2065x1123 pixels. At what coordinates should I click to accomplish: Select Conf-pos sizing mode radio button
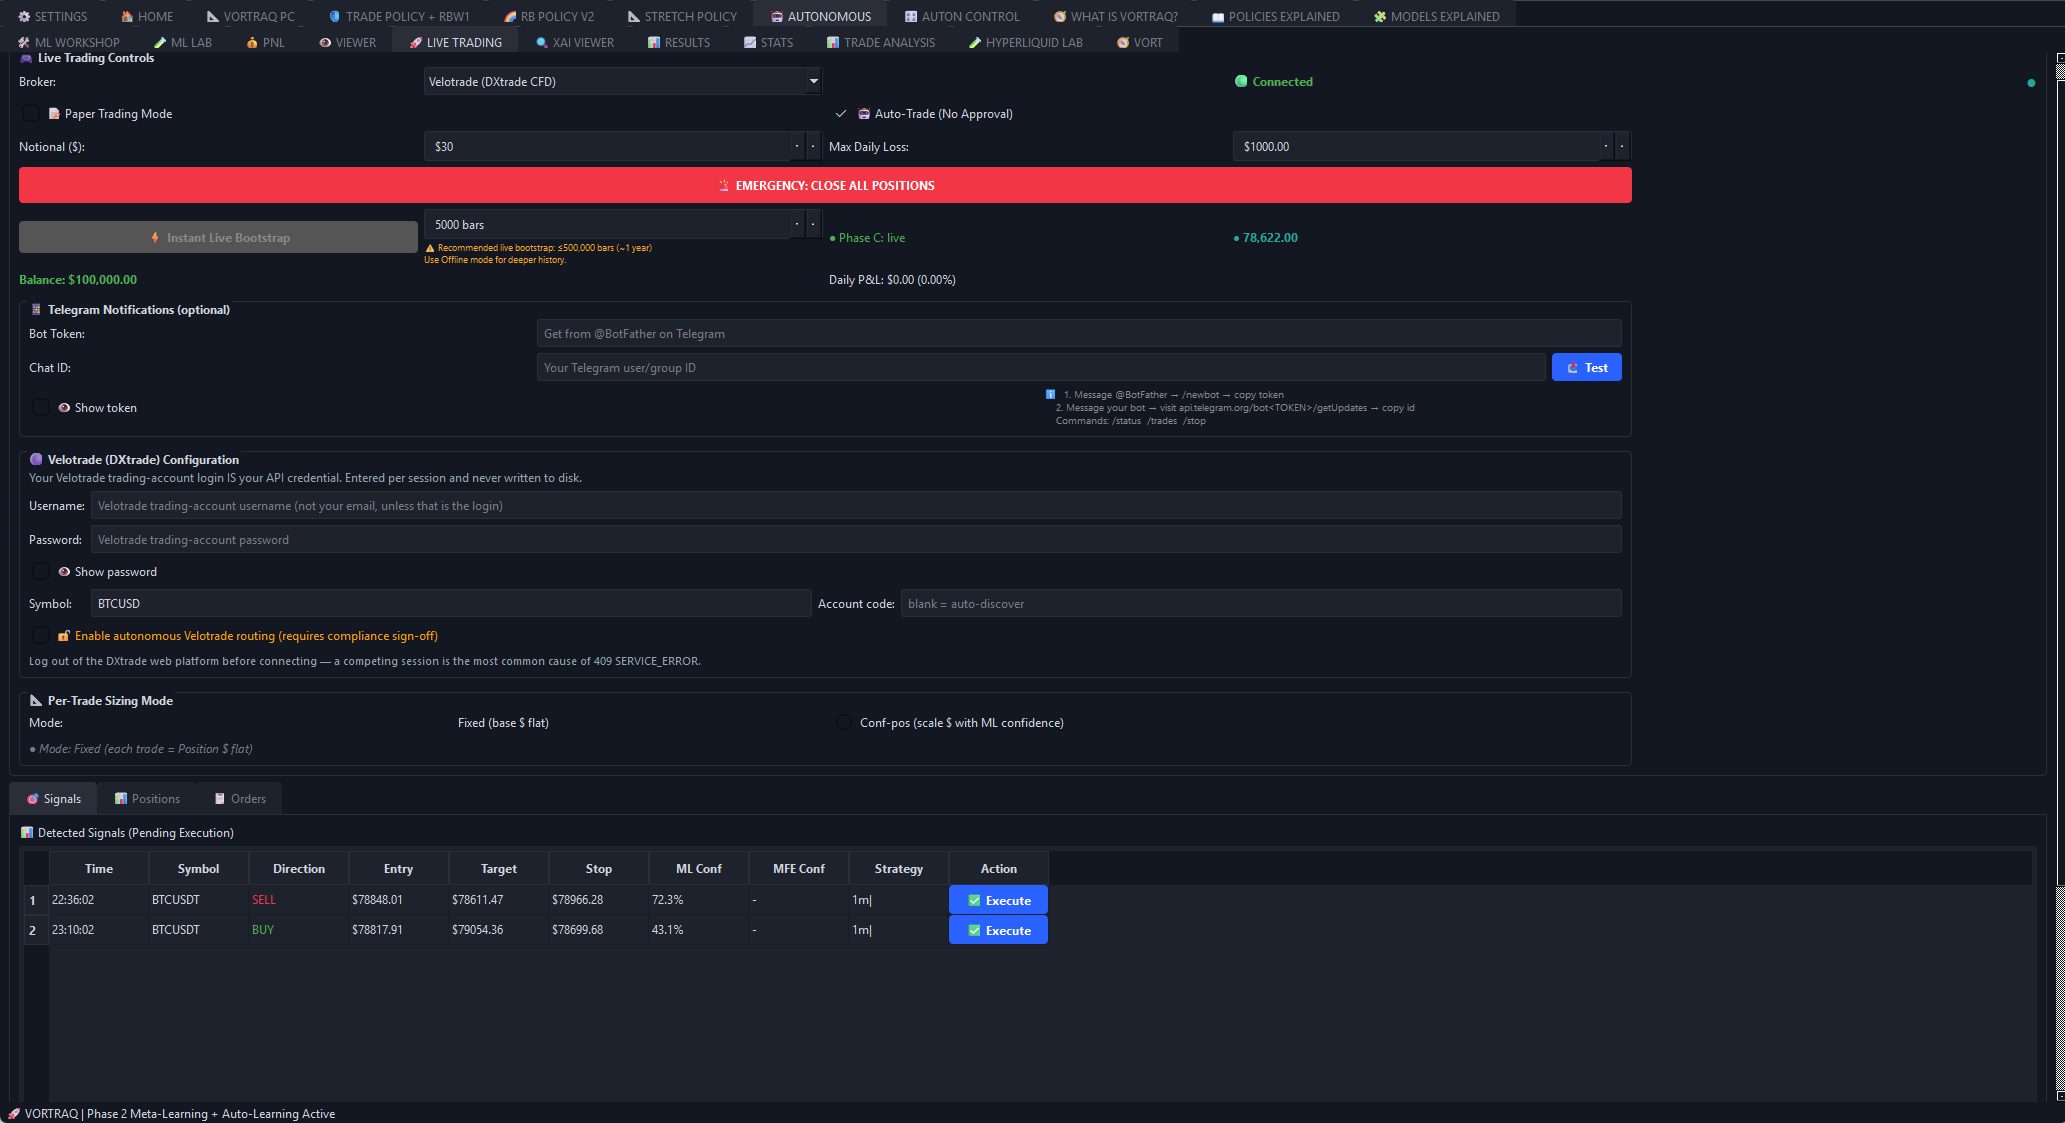pos(844,722)
